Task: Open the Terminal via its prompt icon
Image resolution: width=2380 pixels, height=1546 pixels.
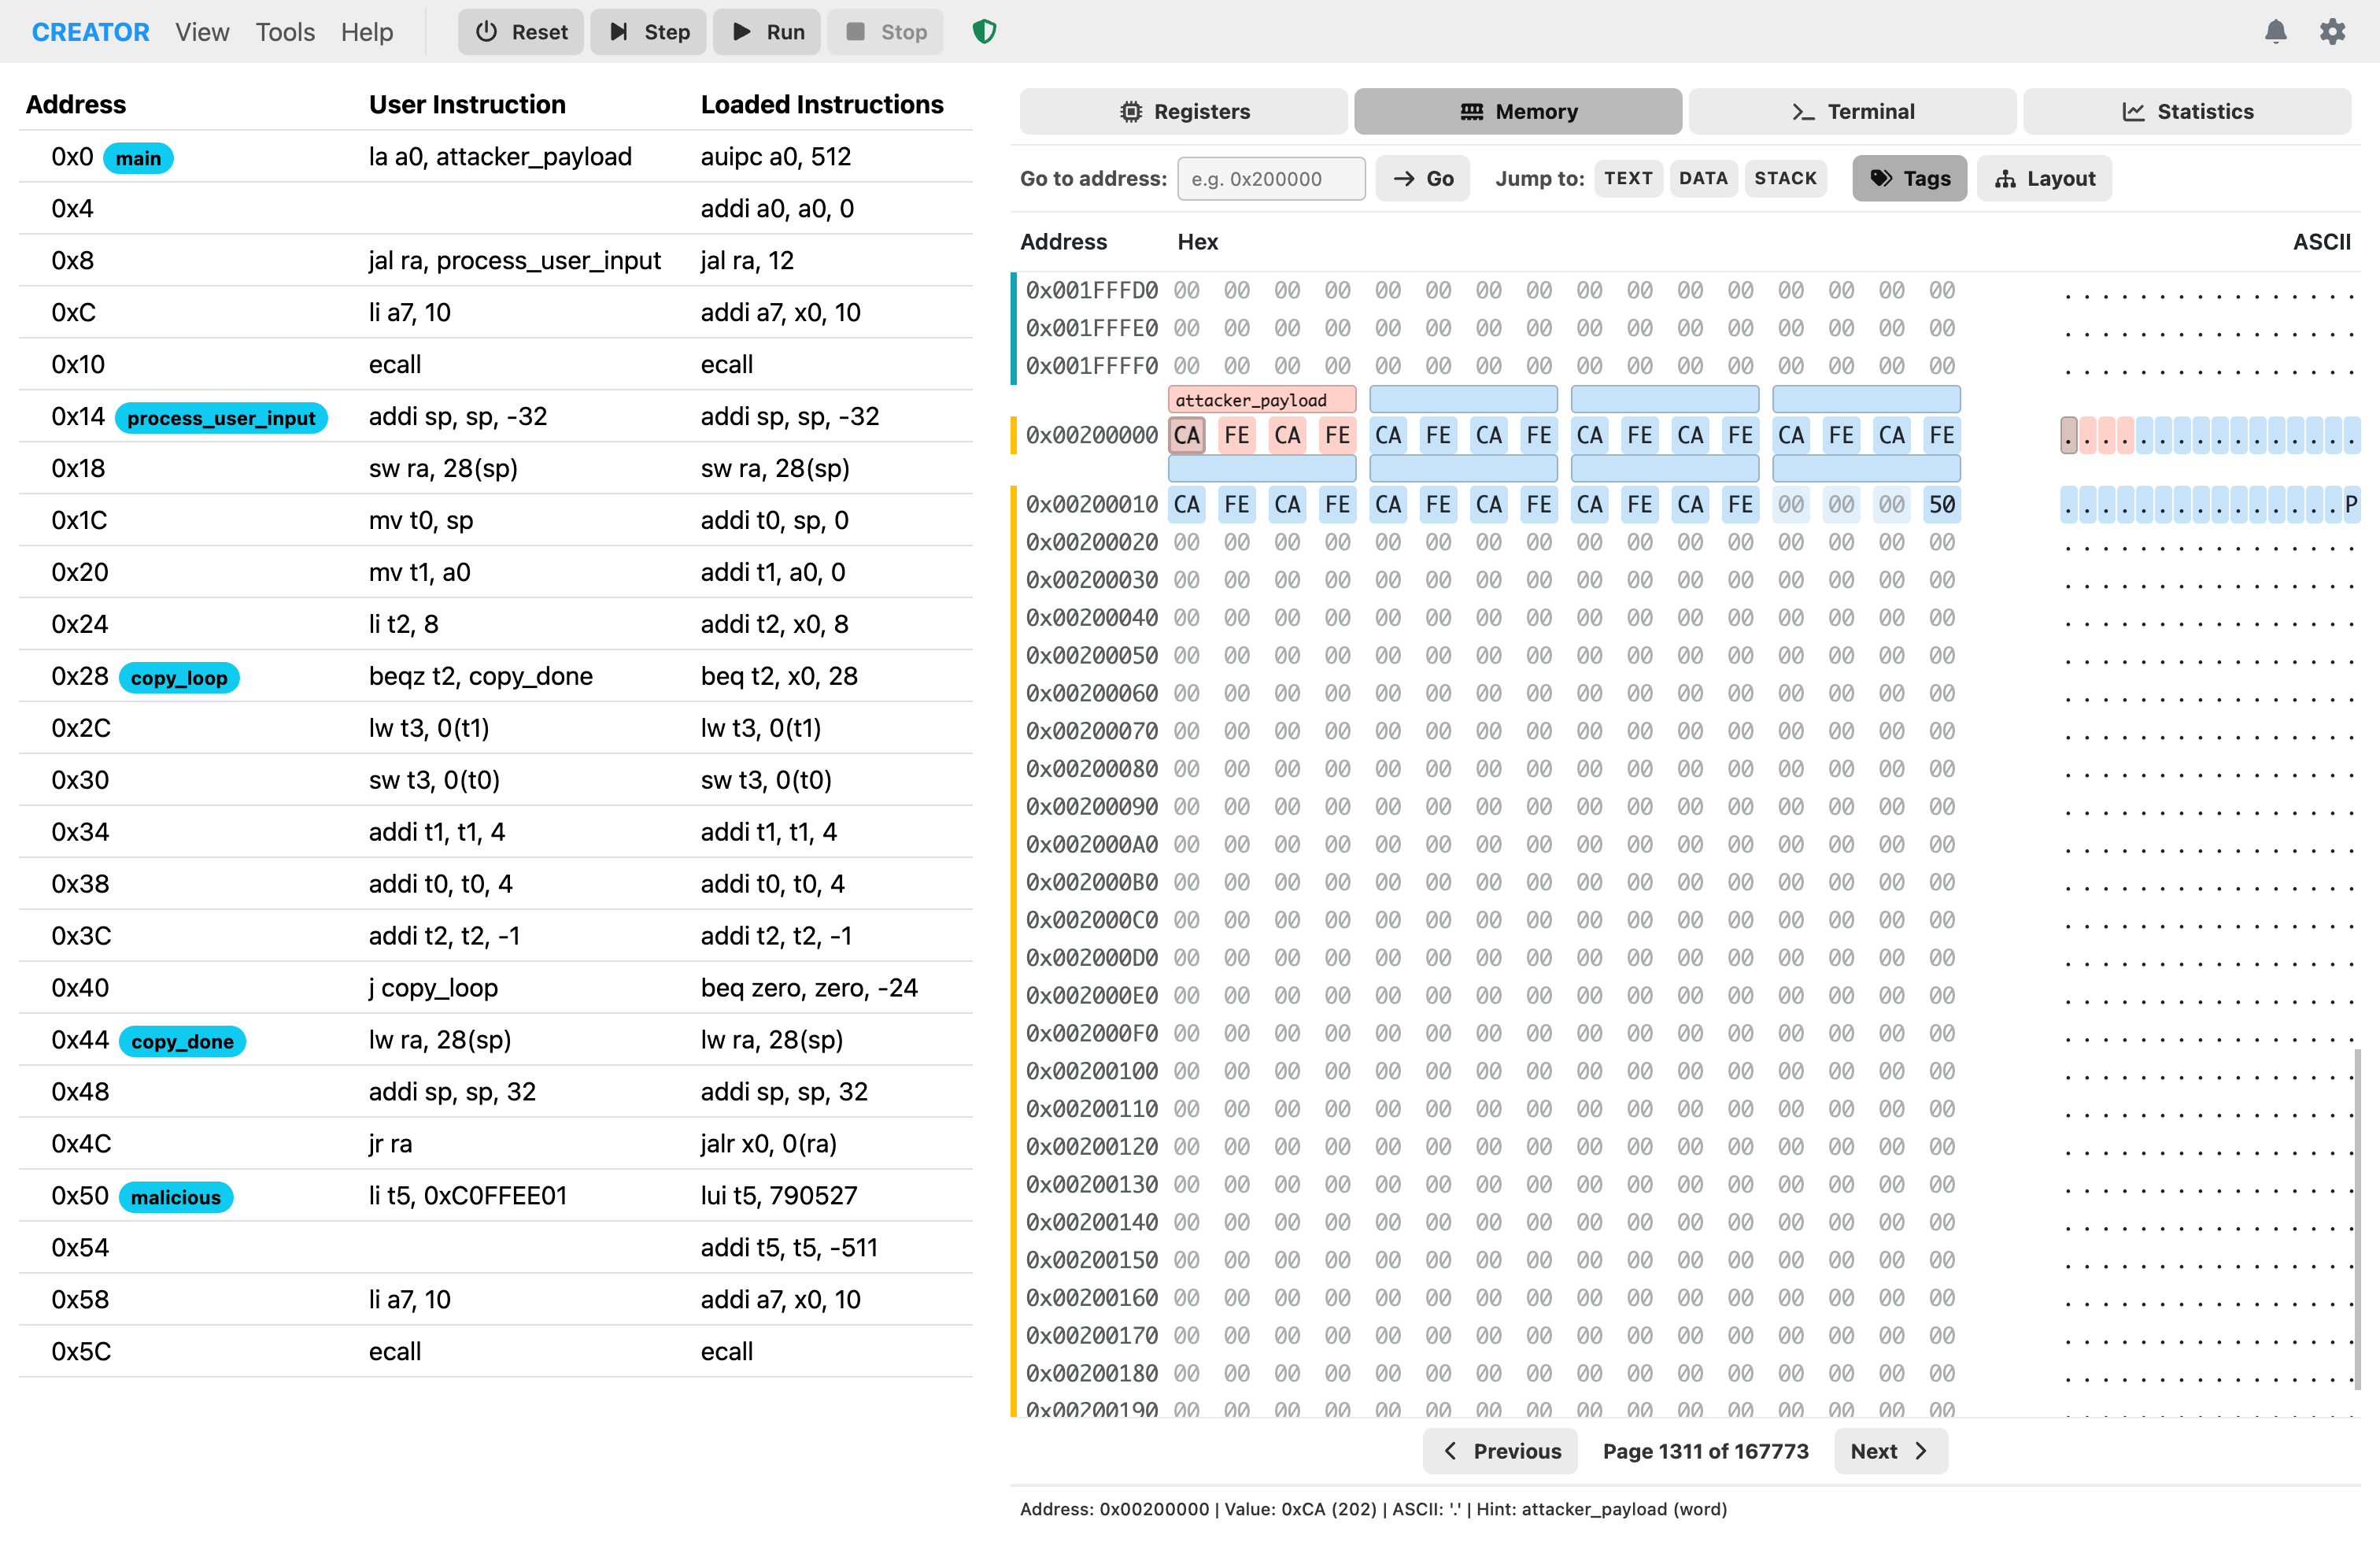Action: pos(1801,111)
